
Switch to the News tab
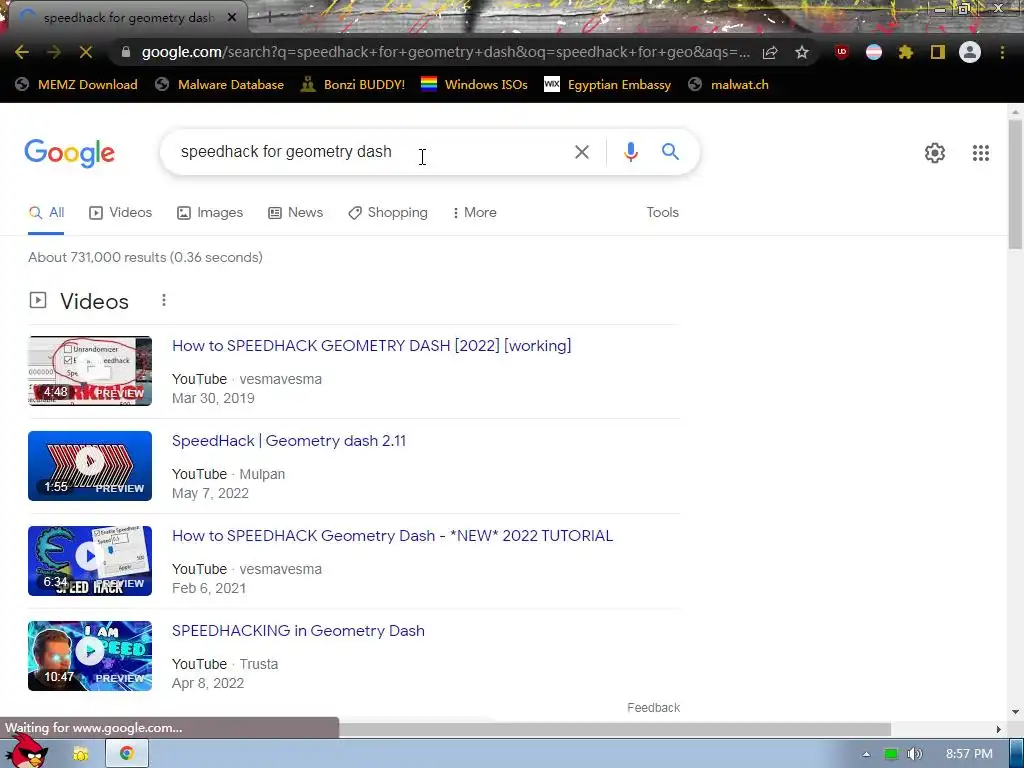[x=296, y=213]
